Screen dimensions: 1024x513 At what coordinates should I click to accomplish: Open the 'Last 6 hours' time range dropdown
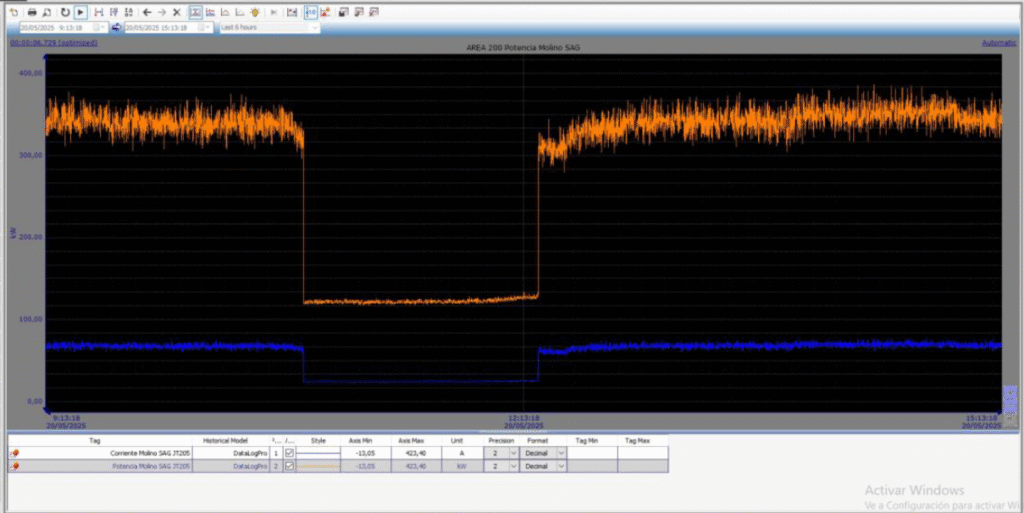coord(314,28)
